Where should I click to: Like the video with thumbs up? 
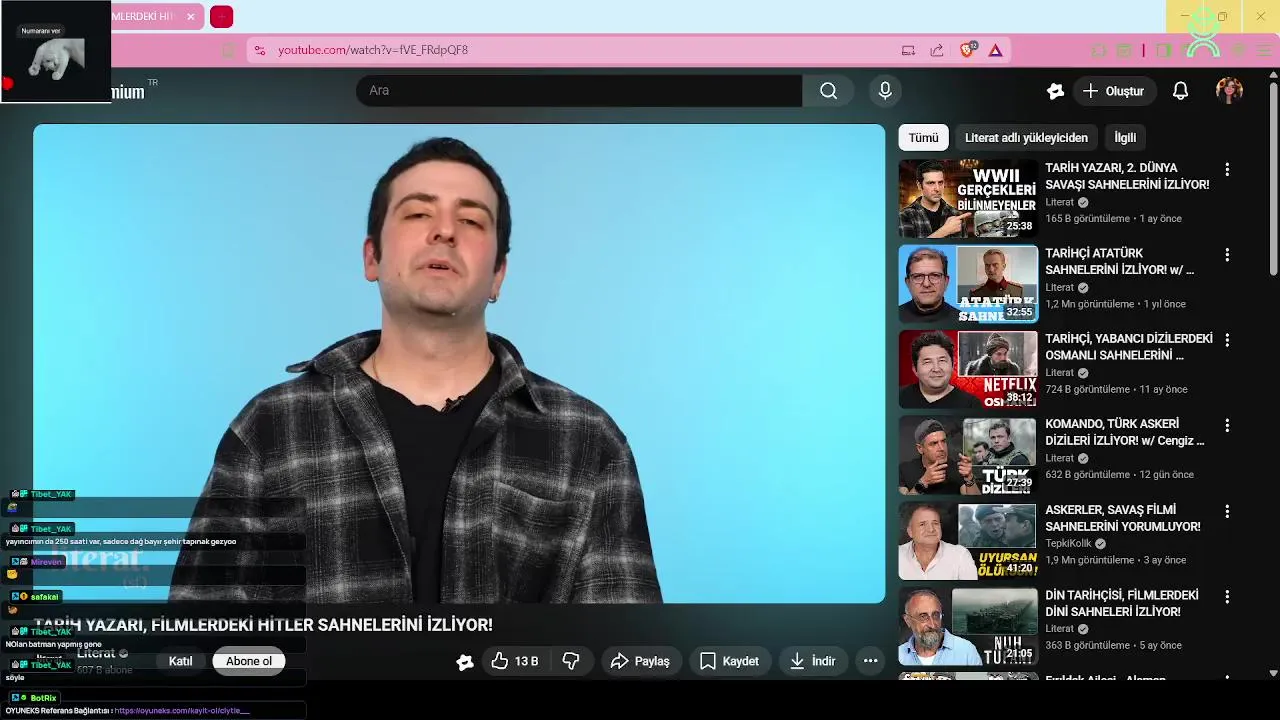click(x=514, y=661)
